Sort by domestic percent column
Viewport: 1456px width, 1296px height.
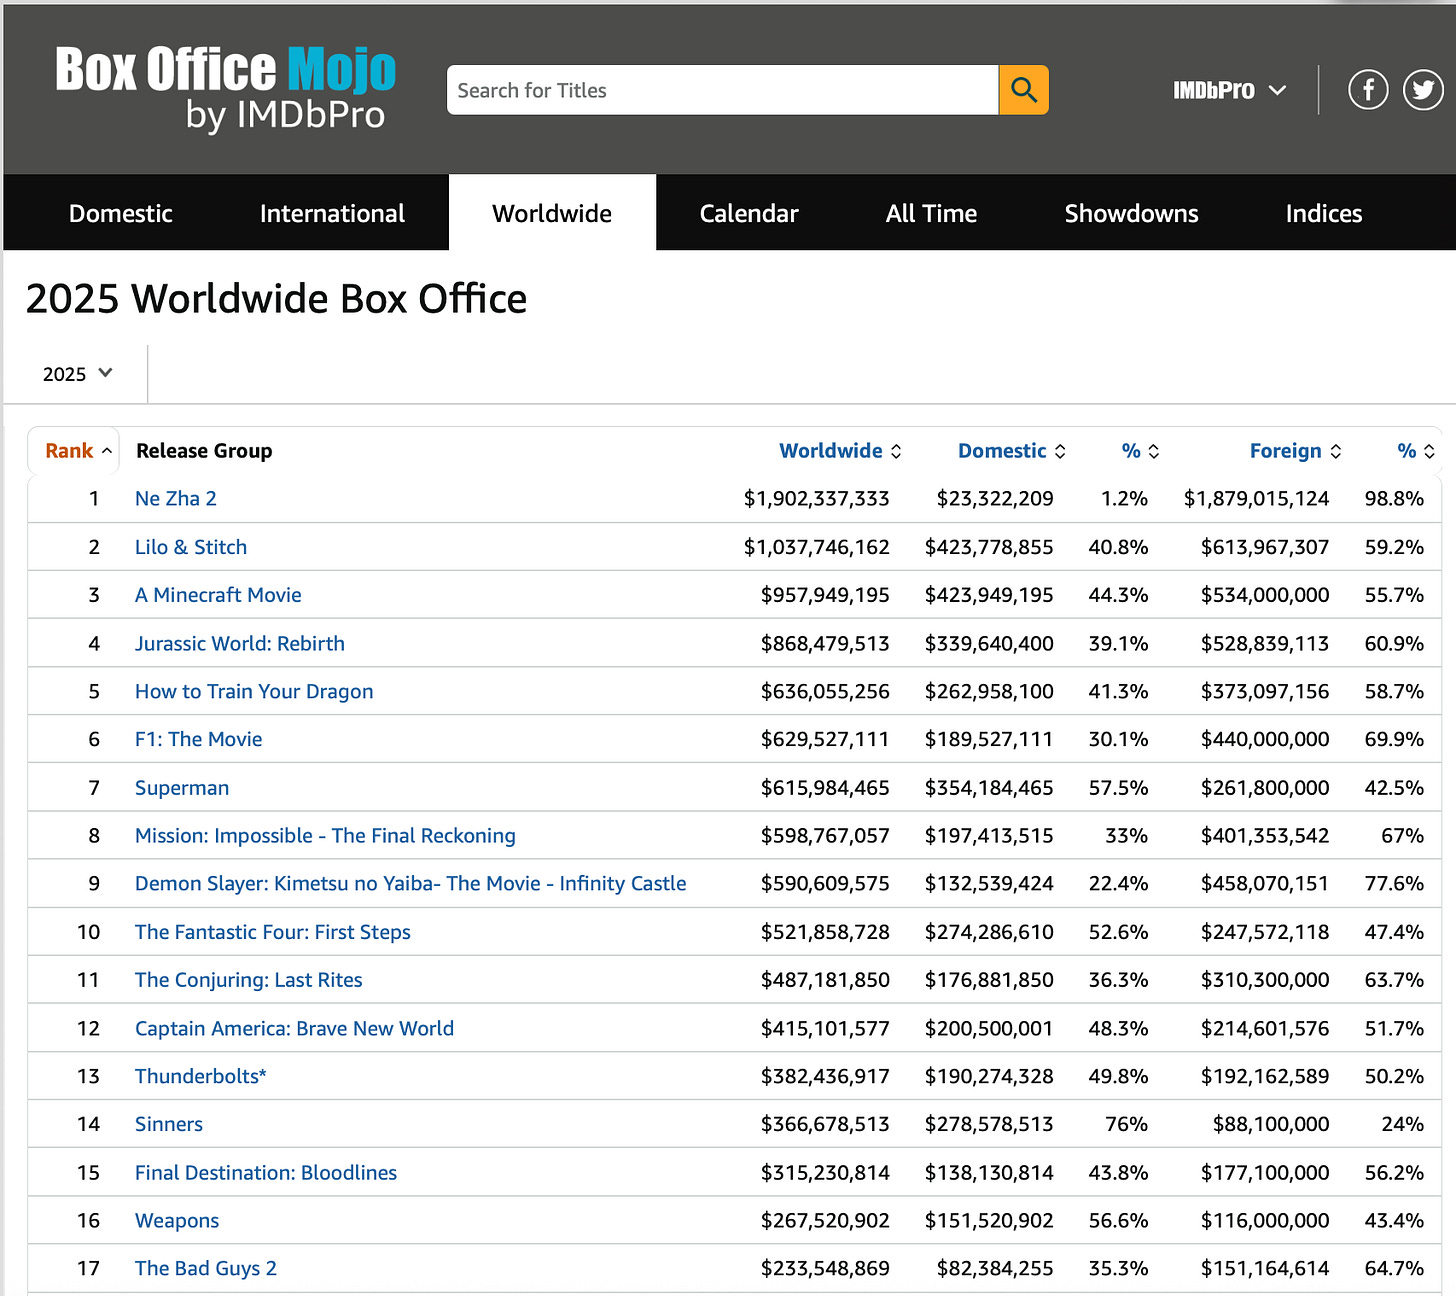coord(1141,451)
